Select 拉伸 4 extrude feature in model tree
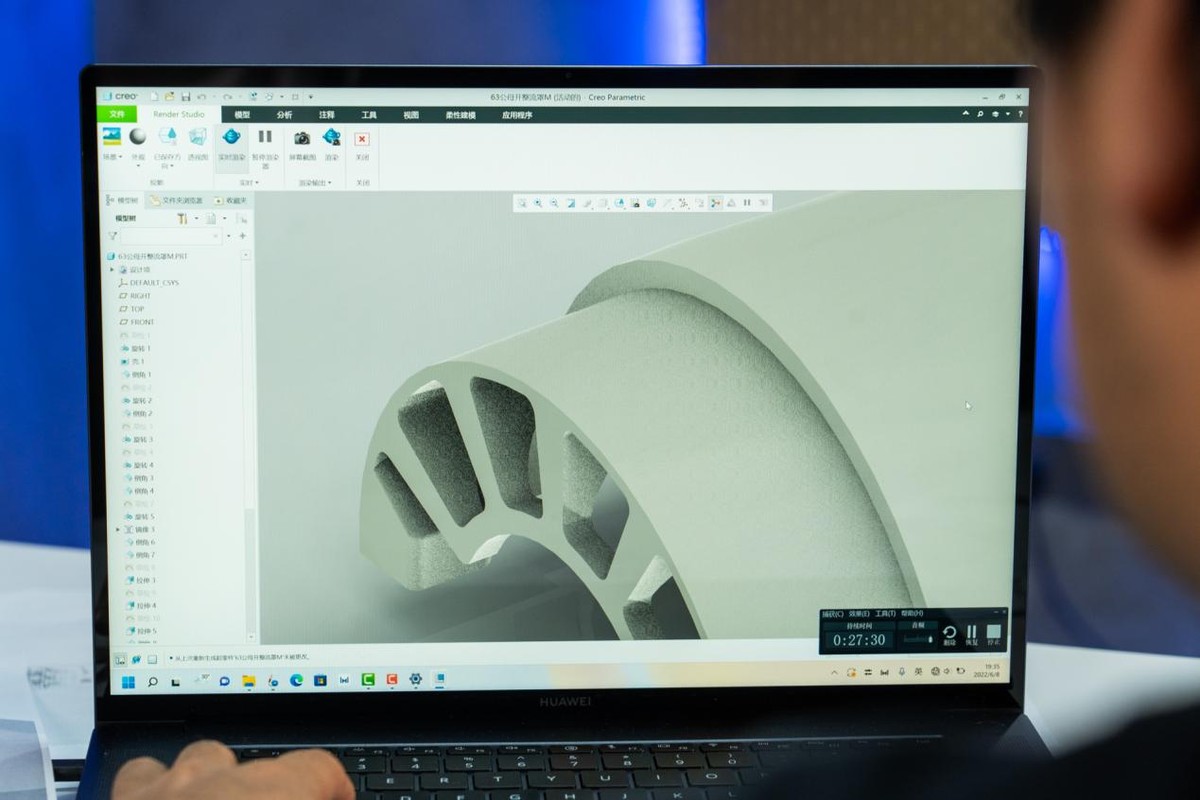This screenshot has width=1200, height=800. point(140,606)
